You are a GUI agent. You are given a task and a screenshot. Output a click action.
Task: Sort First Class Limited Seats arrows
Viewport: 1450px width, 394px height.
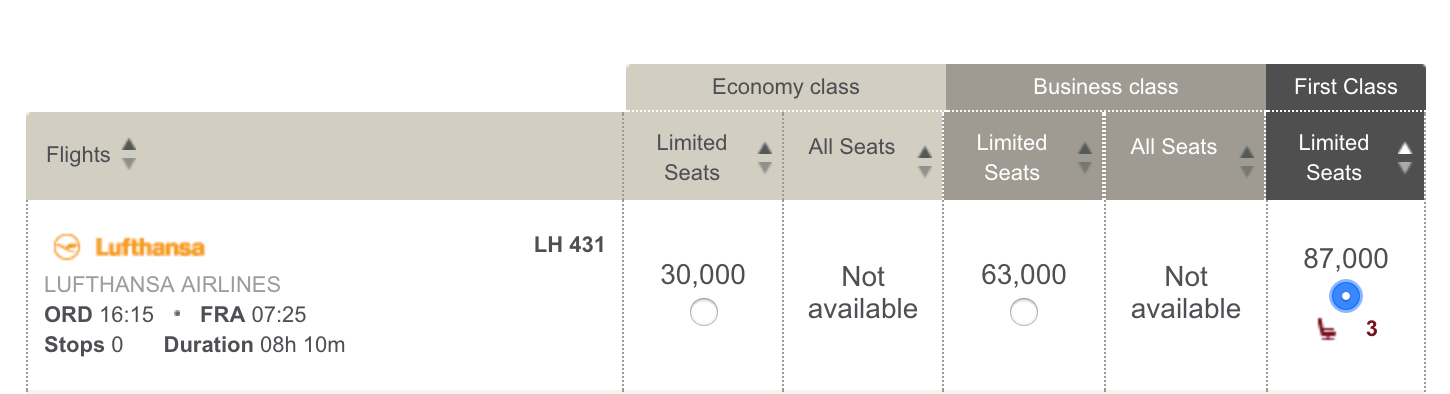click(1405, 158)
